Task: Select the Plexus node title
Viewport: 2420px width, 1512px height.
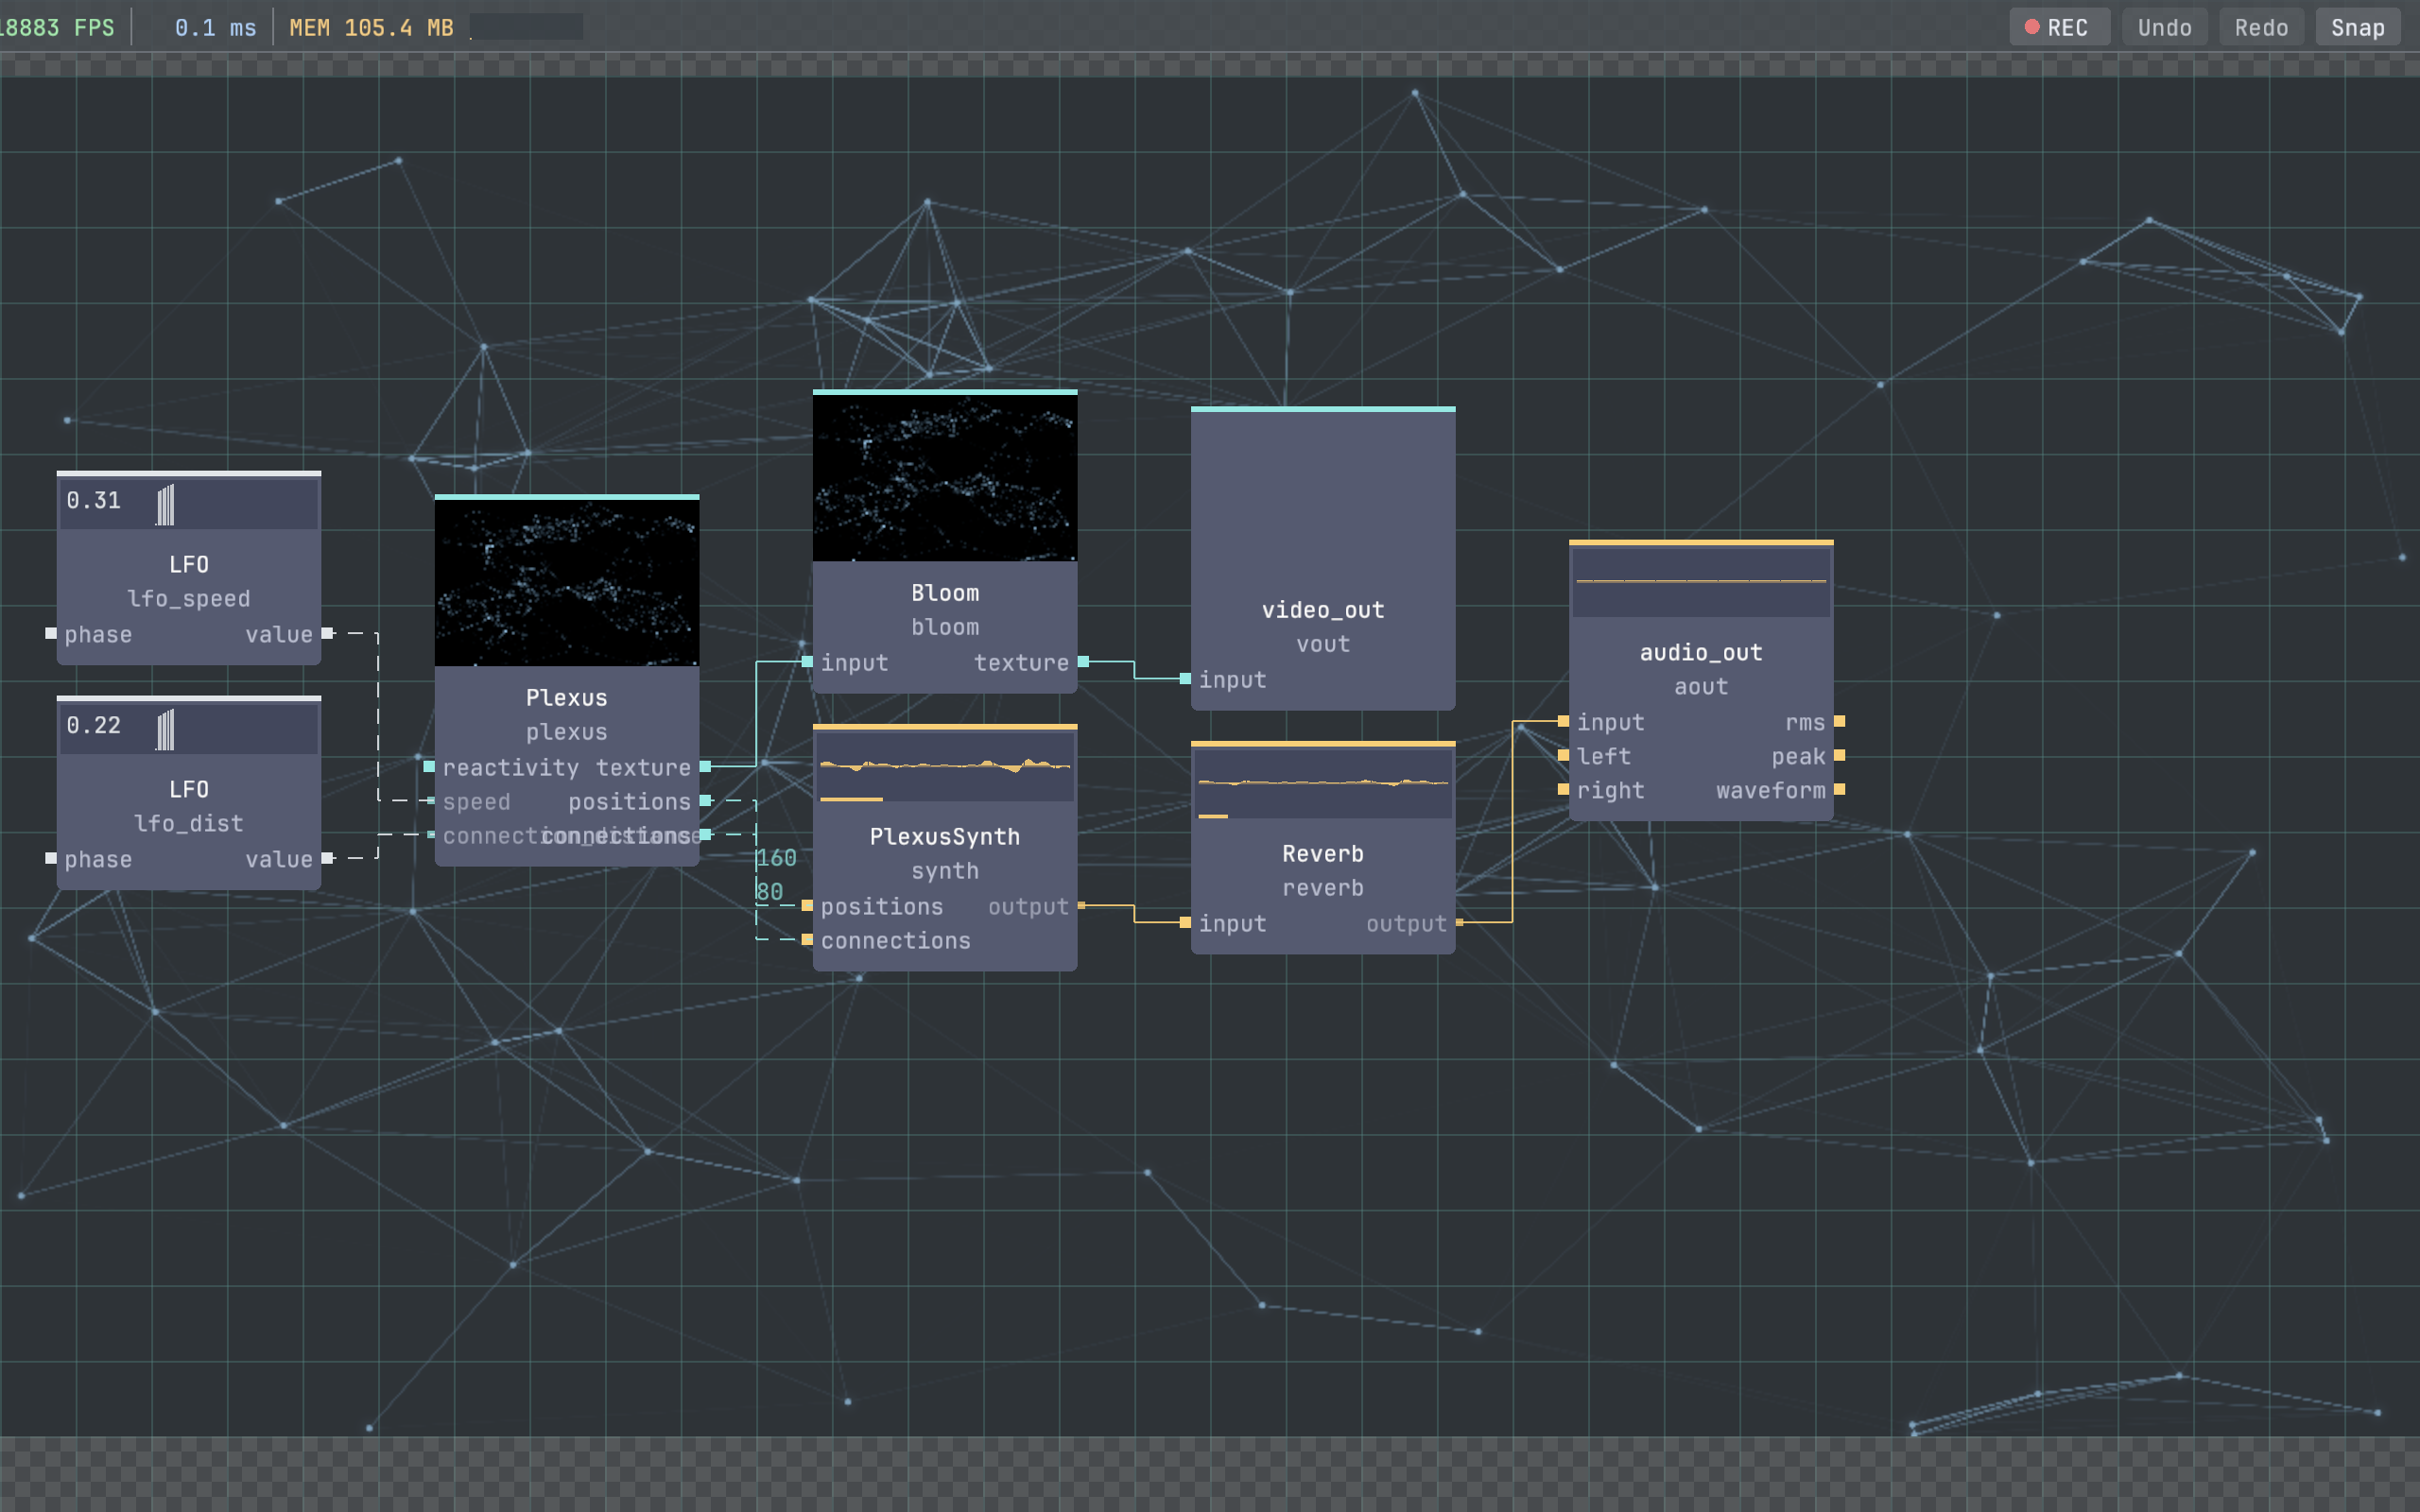Action: 567,697
